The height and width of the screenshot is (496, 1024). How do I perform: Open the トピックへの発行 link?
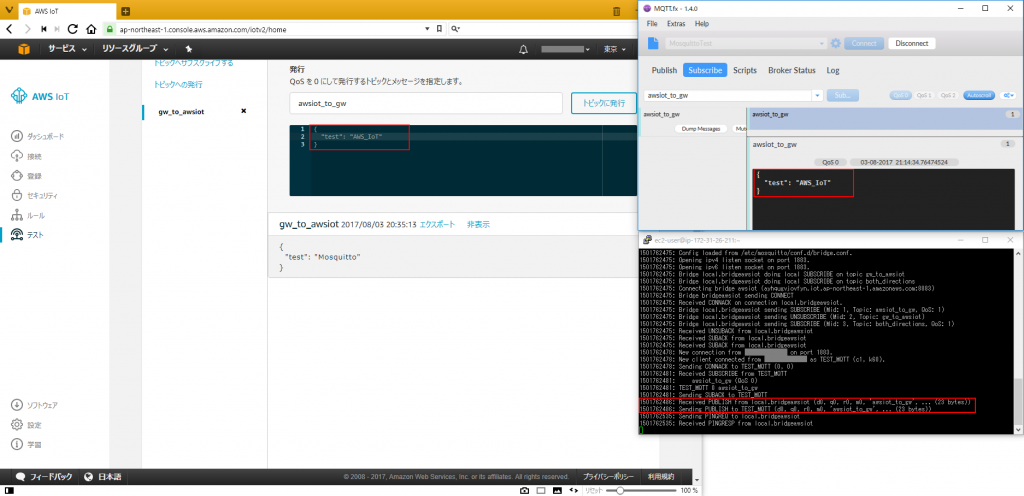[x=178, y=85]
